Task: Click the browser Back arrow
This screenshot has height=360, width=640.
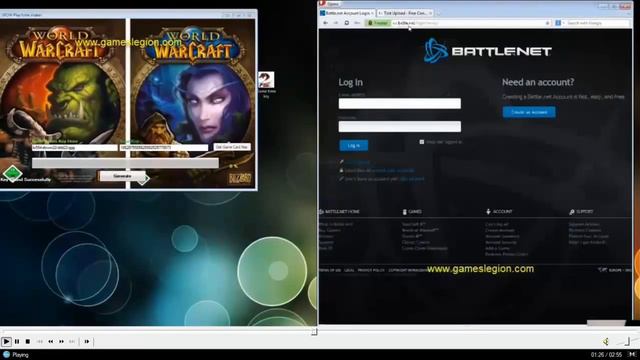Action: coord(325,23)
